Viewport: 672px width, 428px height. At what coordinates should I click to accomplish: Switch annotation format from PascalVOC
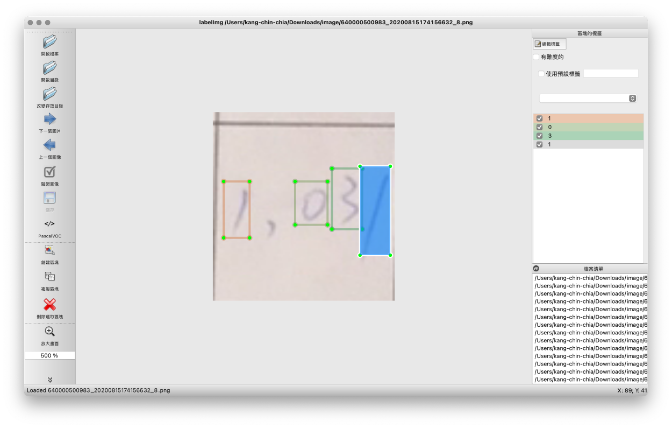click(x=49, y=224)
